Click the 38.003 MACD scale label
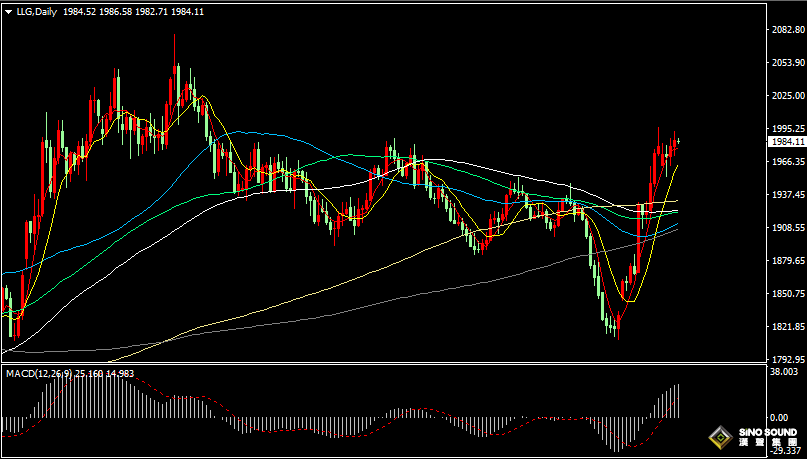The image size is (807, 459). pos(785,370)
